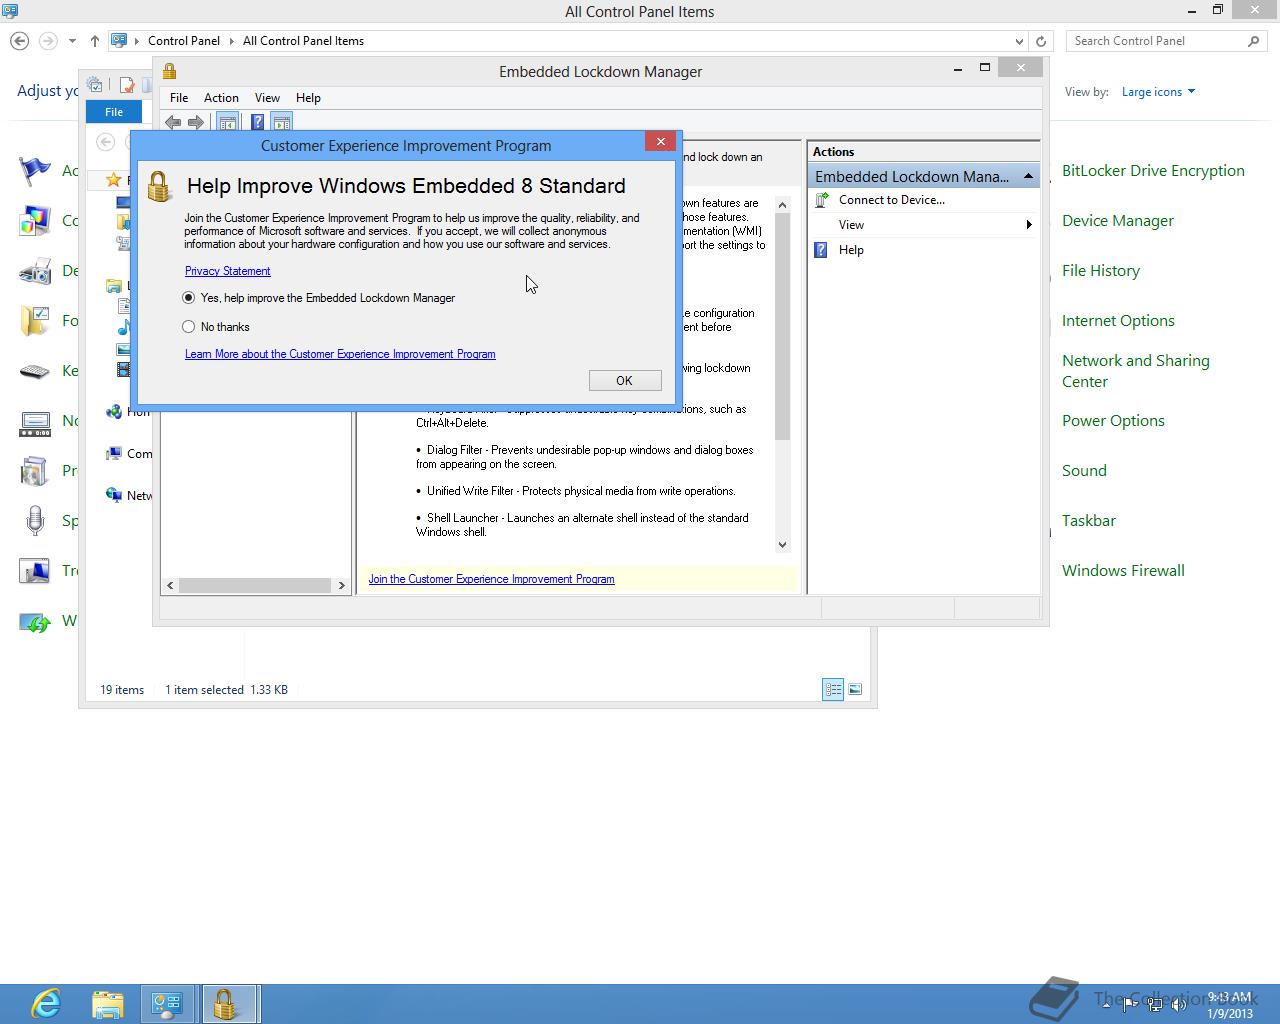Click the left arrow of tree pane horizontal scrollbar

[x=170, y=585]
